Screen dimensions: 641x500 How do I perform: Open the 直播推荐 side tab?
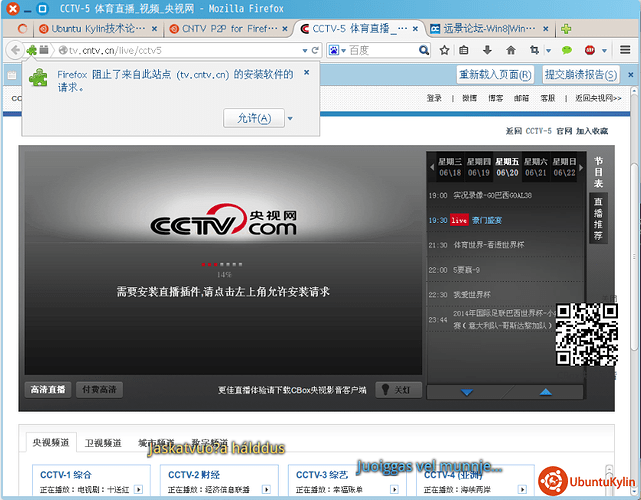(598, 219)
